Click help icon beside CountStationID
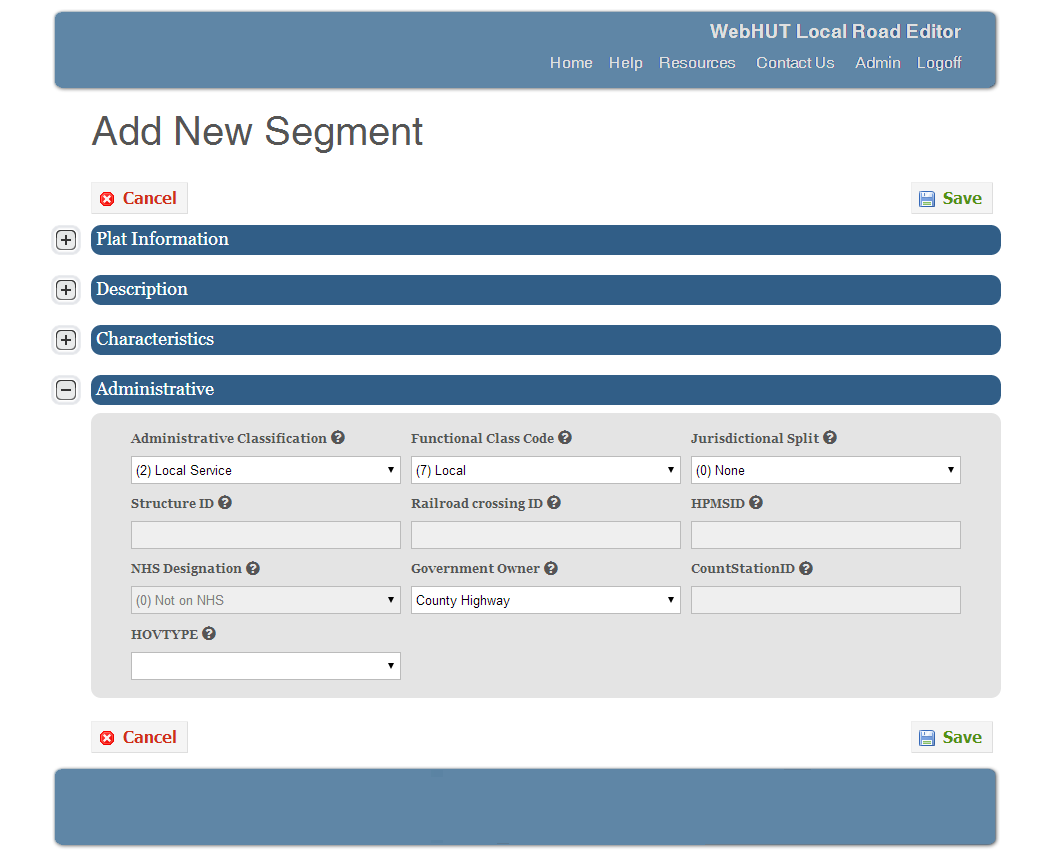 tap(806, 568)
